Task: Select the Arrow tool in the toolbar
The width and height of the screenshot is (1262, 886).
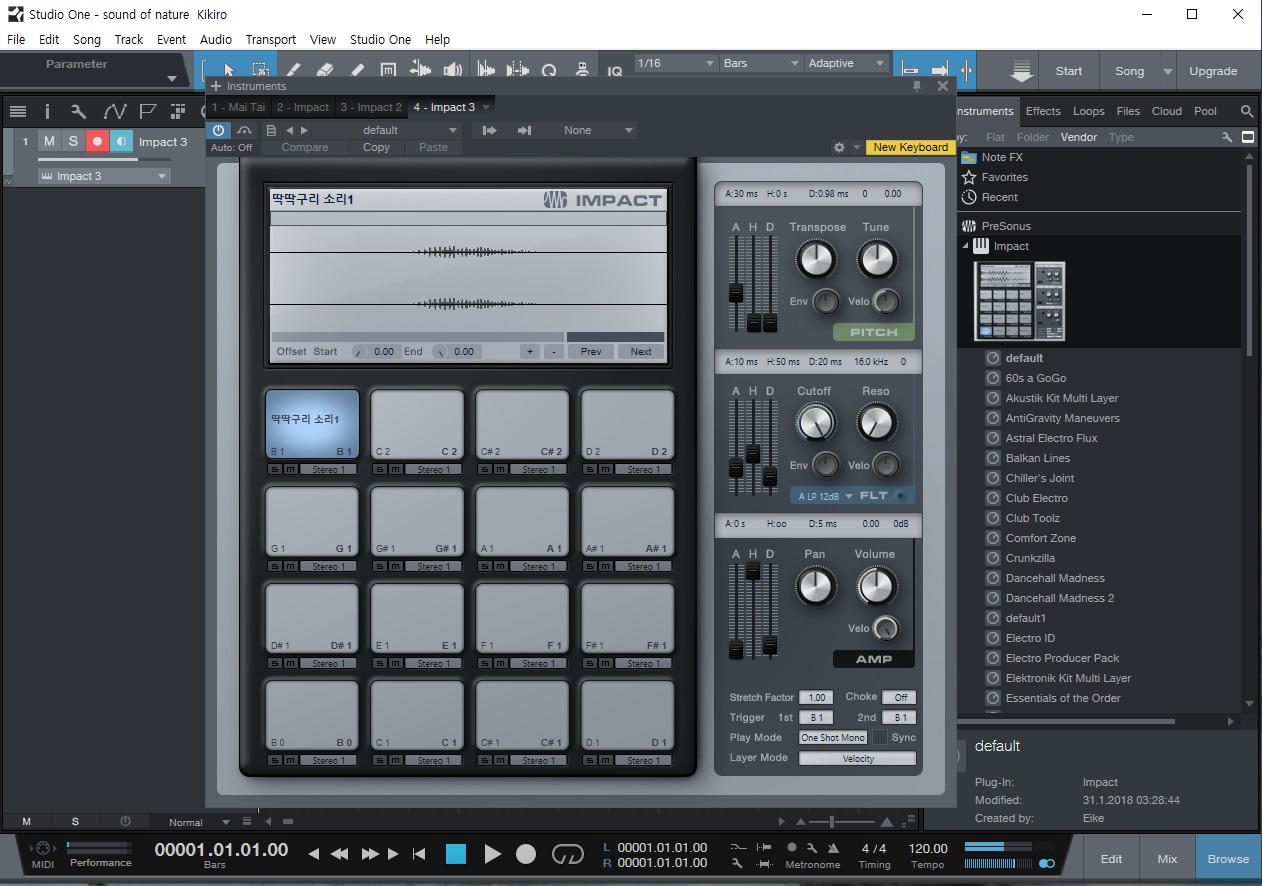Action: pos(229,71)
